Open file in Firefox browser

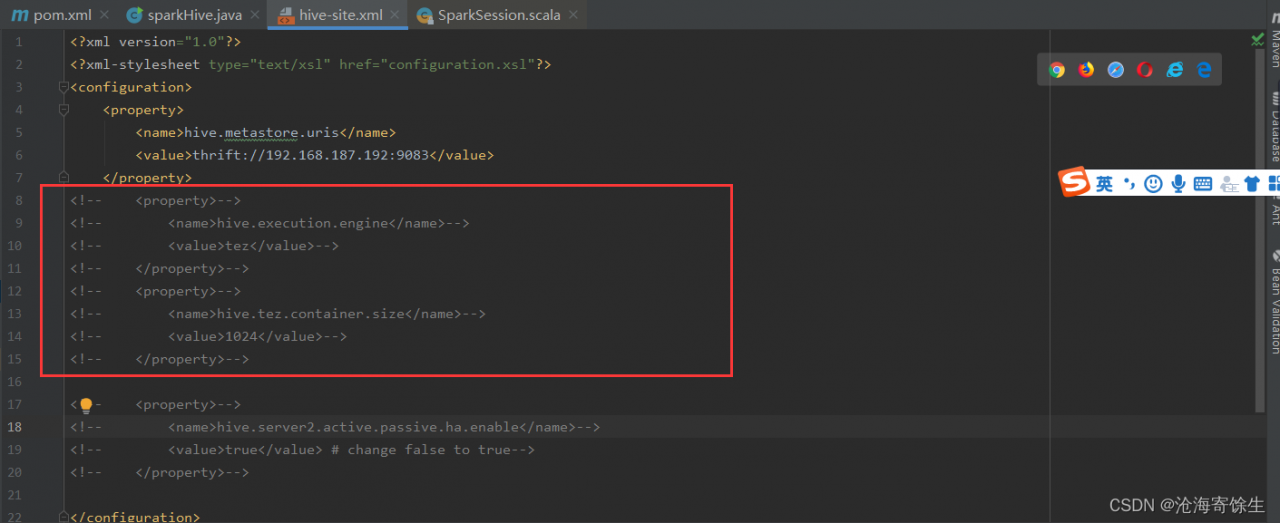(1086, 70)
